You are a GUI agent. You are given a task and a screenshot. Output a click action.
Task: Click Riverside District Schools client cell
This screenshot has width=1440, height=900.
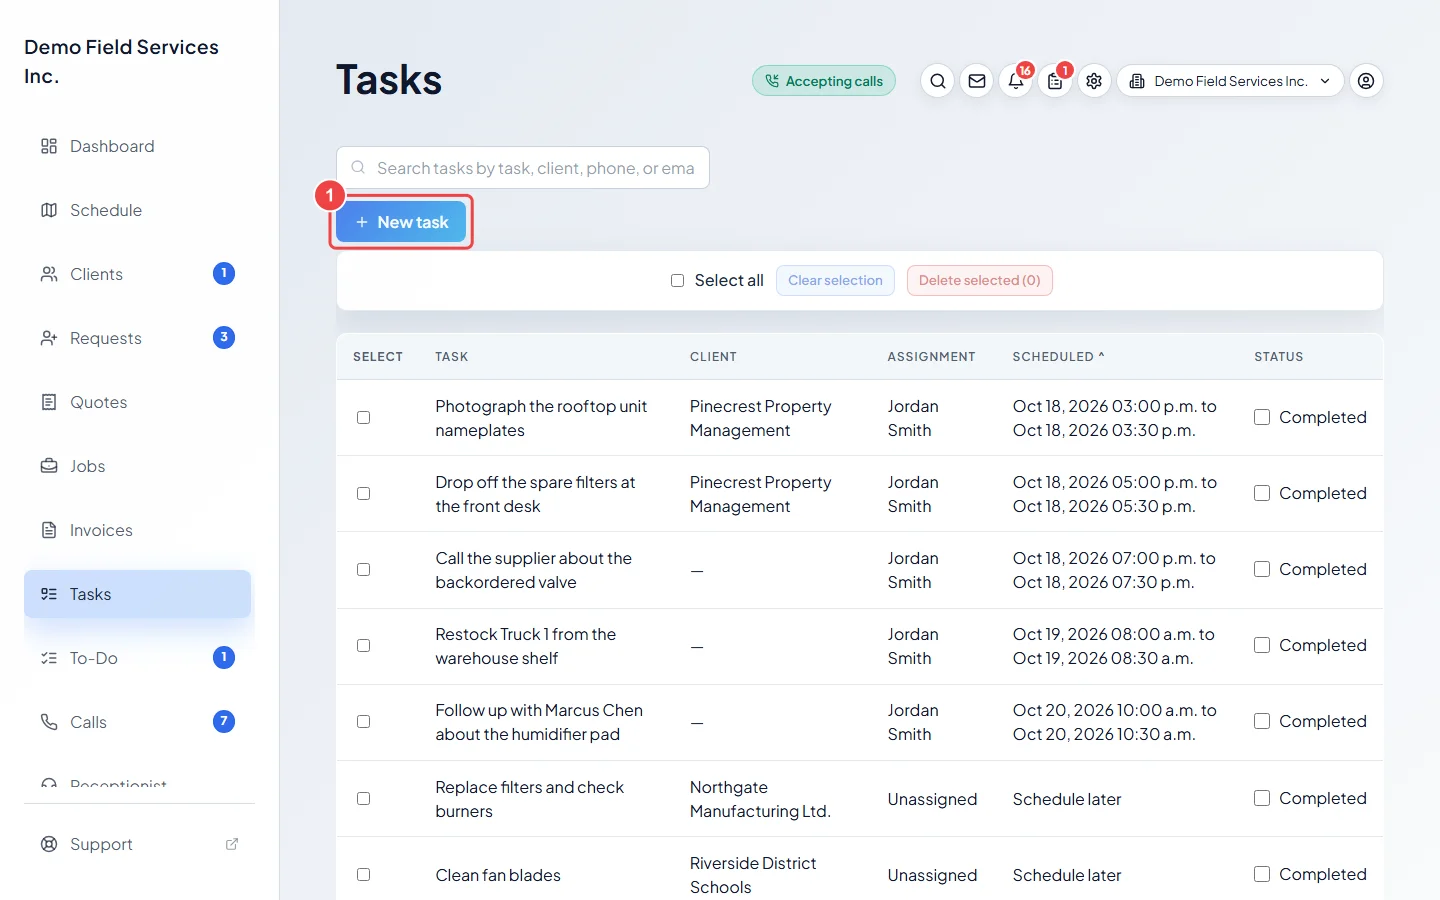click(753, 875)
